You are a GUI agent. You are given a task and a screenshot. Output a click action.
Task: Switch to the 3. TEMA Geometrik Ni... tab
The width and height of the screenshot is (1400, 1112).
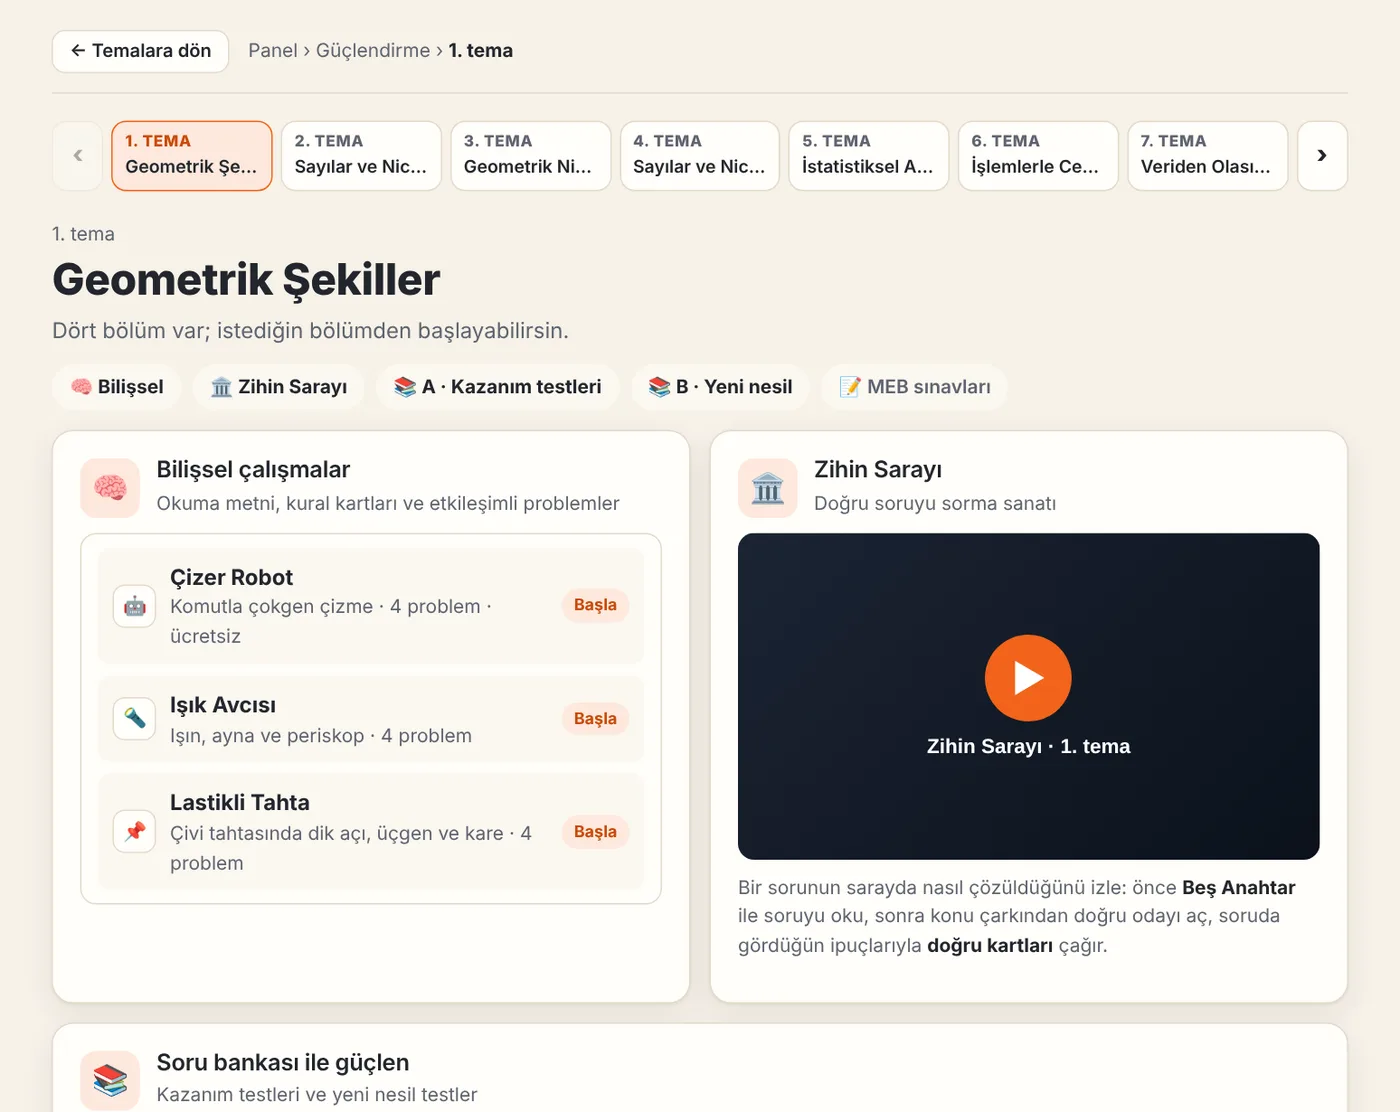pyautogui.click(x=530, y=156)
